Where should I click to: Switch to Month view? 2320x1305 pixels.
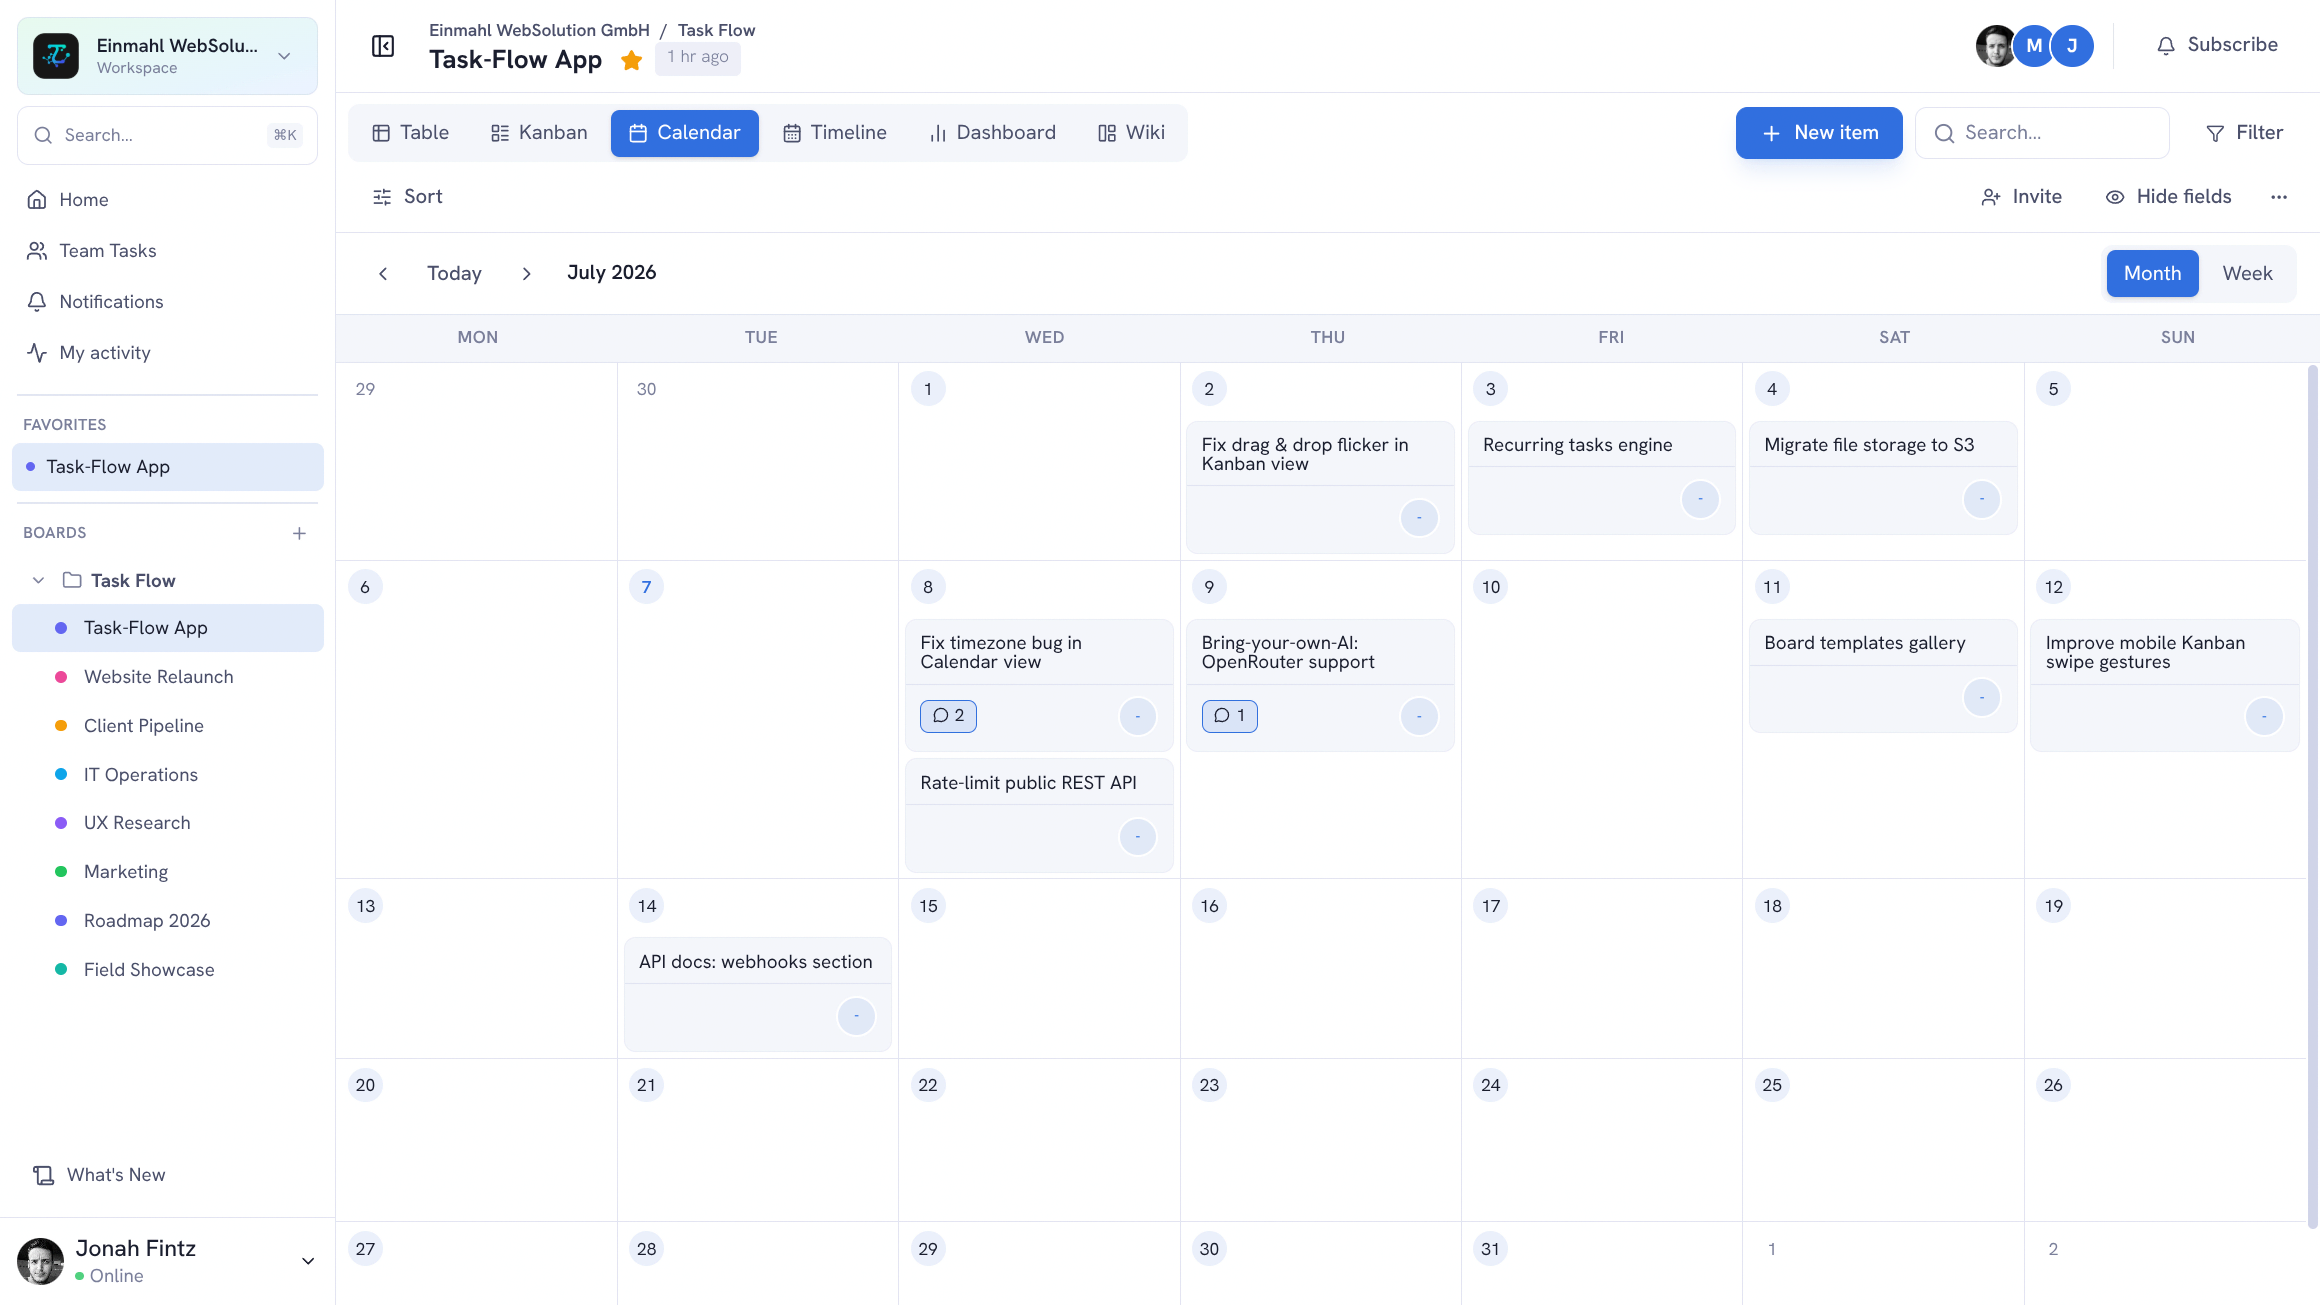[x=2152, y=274]
